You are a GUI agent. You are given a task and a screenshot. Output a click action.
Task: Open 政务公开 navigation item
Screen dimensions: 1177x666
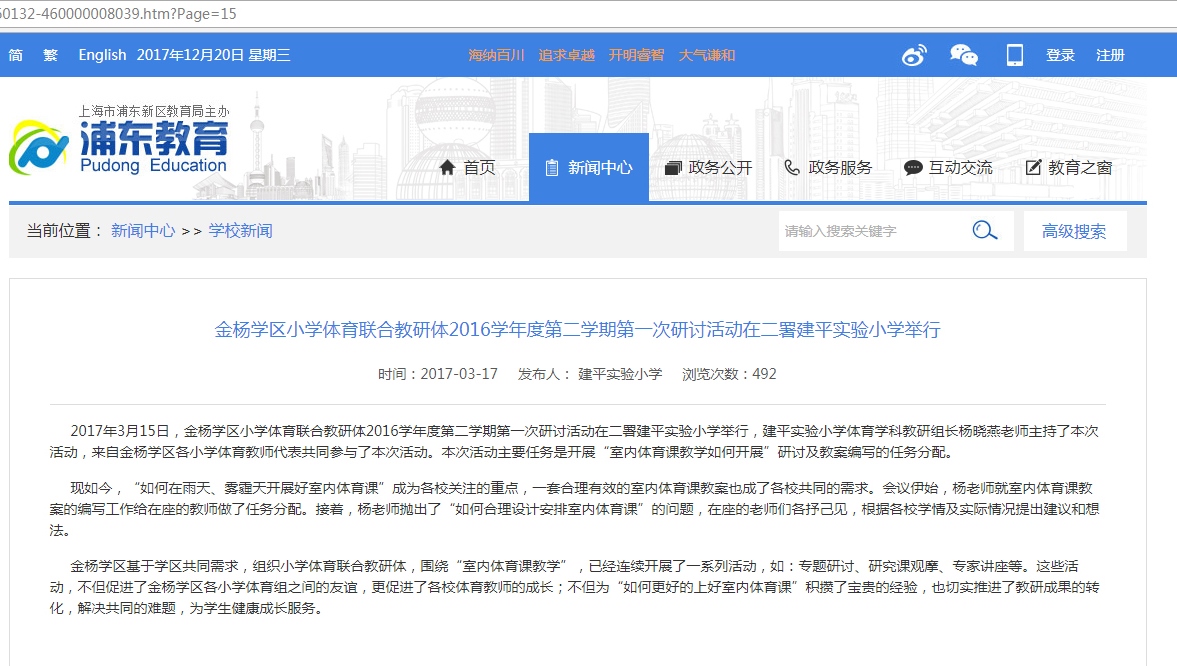[x=709, y=167]
